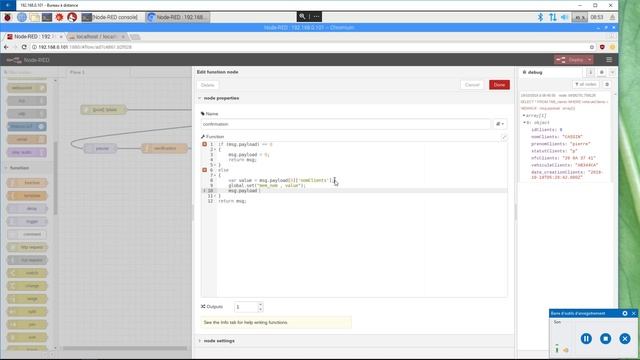The image size is (640, 360).
Task: Stop the recording in toolbar
Action: pyautogui.click(x=606, y=339)
